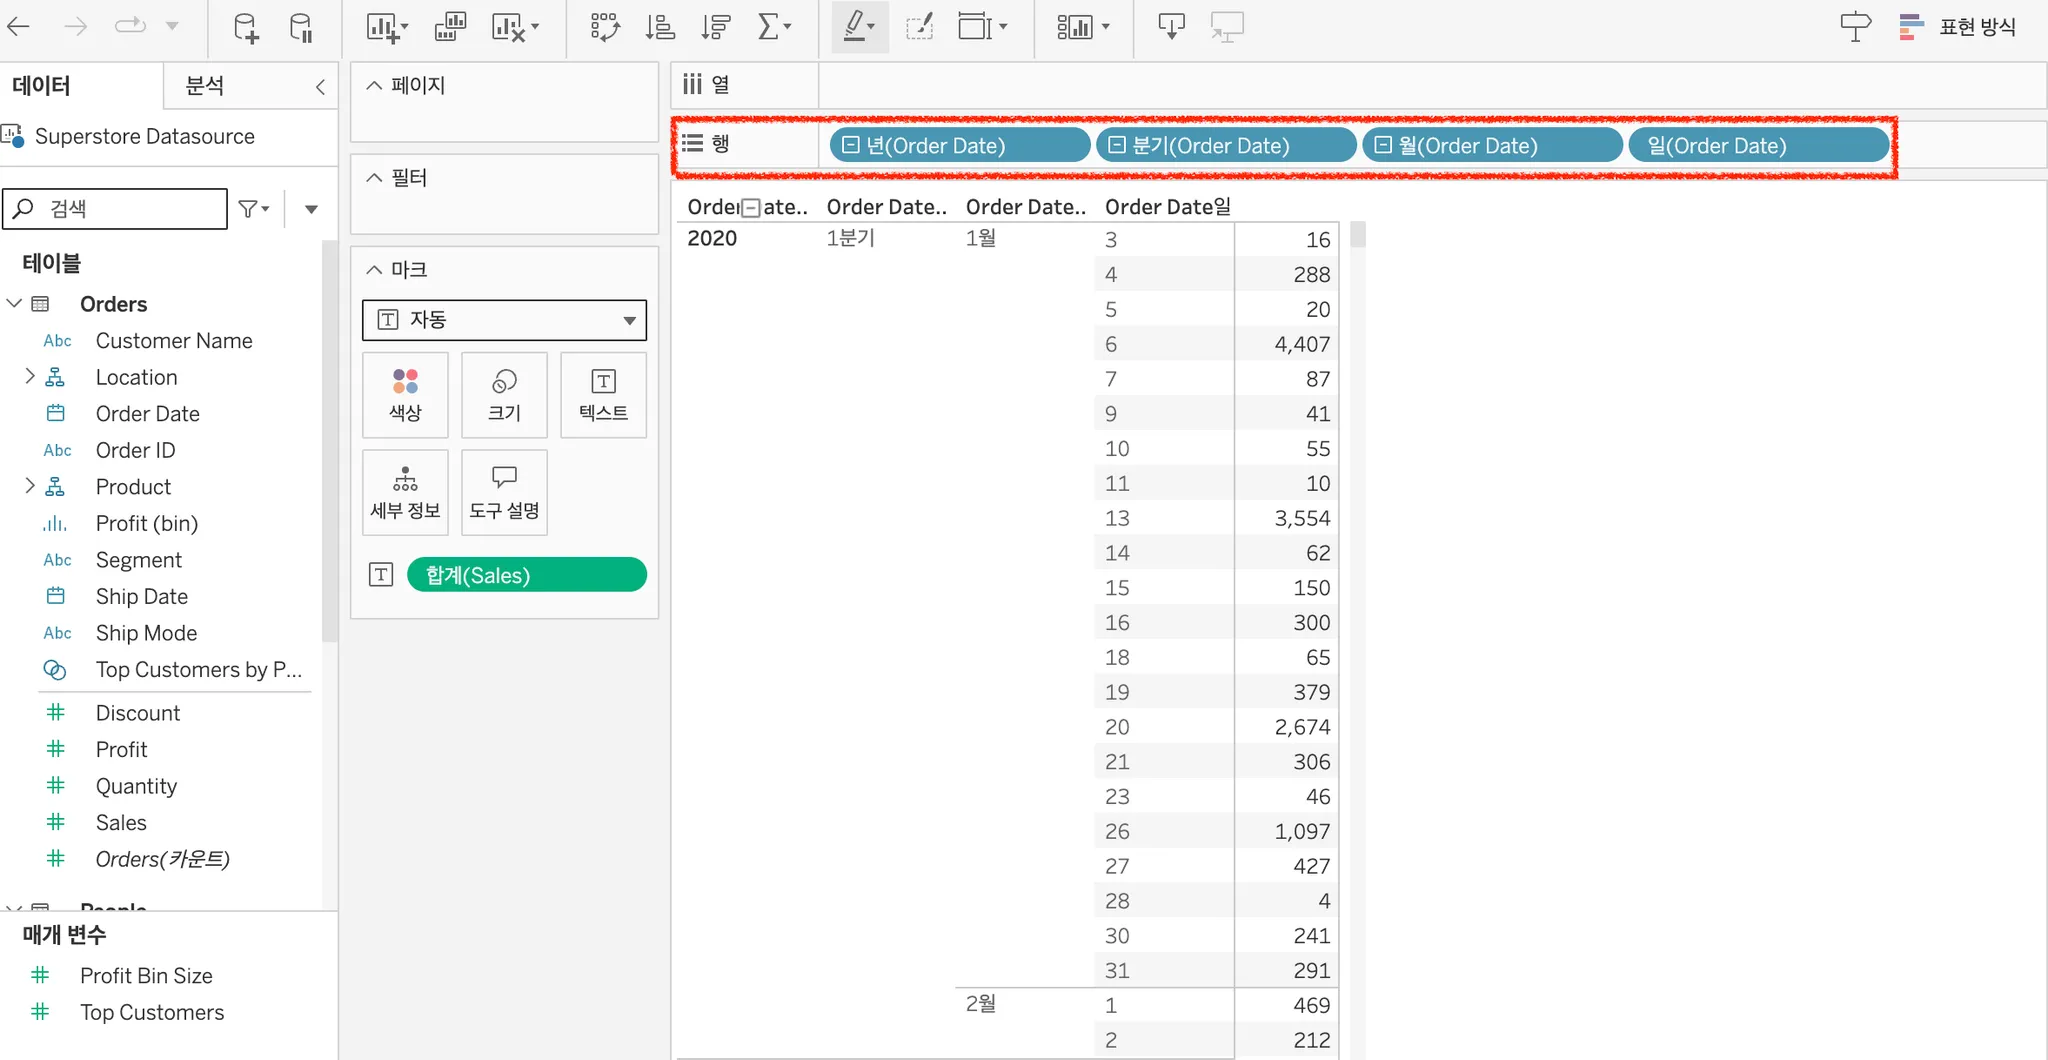Add a new data source icon
This screenshot has width=2048, height=1060.
coord(245,27)
